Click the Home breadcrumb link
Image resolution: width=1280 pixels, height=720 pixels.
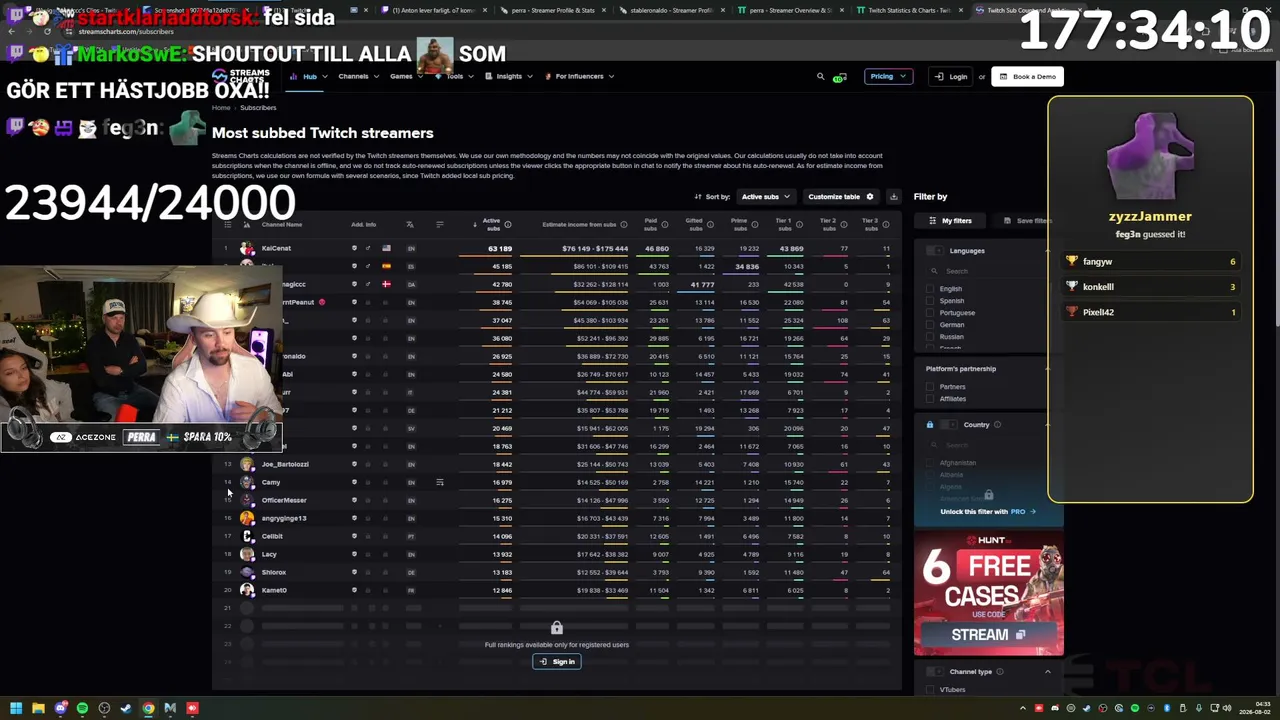click(x=221, y=108)
